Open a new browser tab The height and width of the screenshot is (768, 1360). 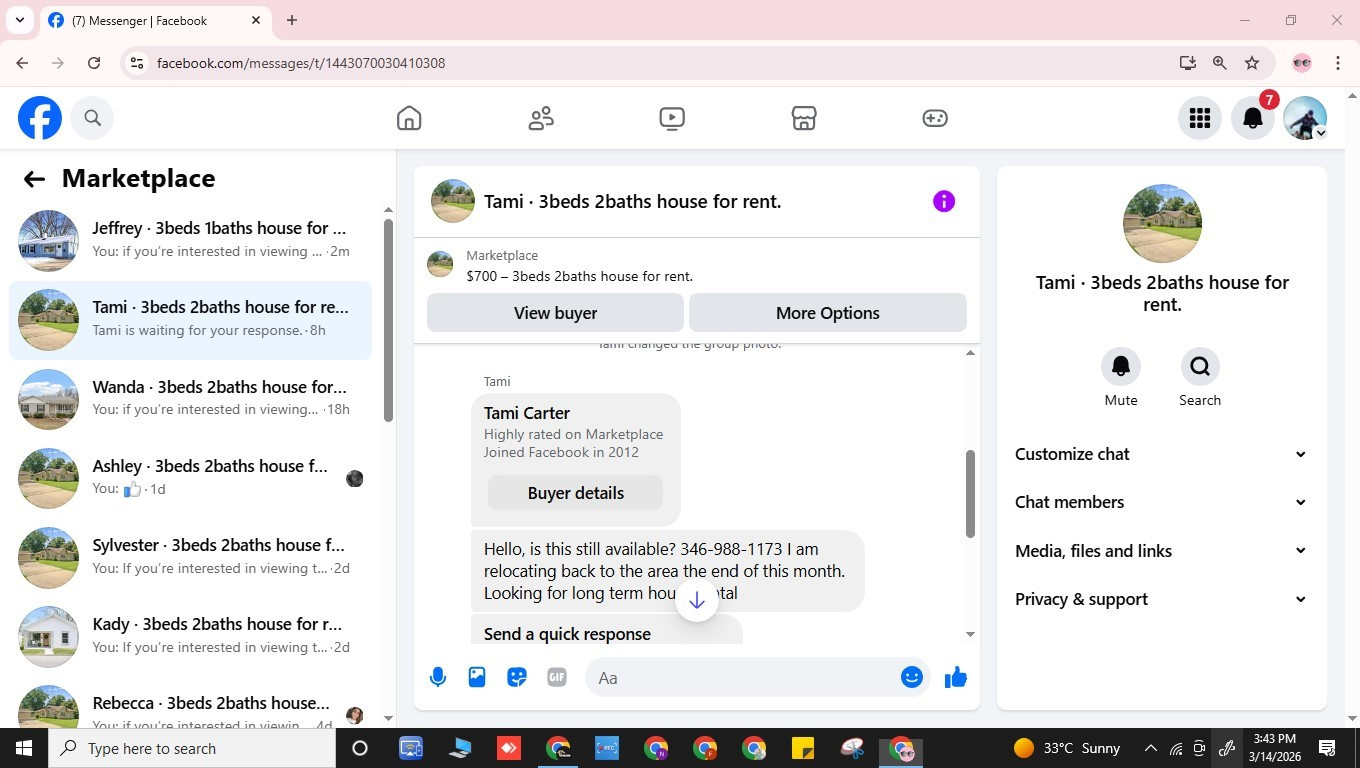(292, 20)
